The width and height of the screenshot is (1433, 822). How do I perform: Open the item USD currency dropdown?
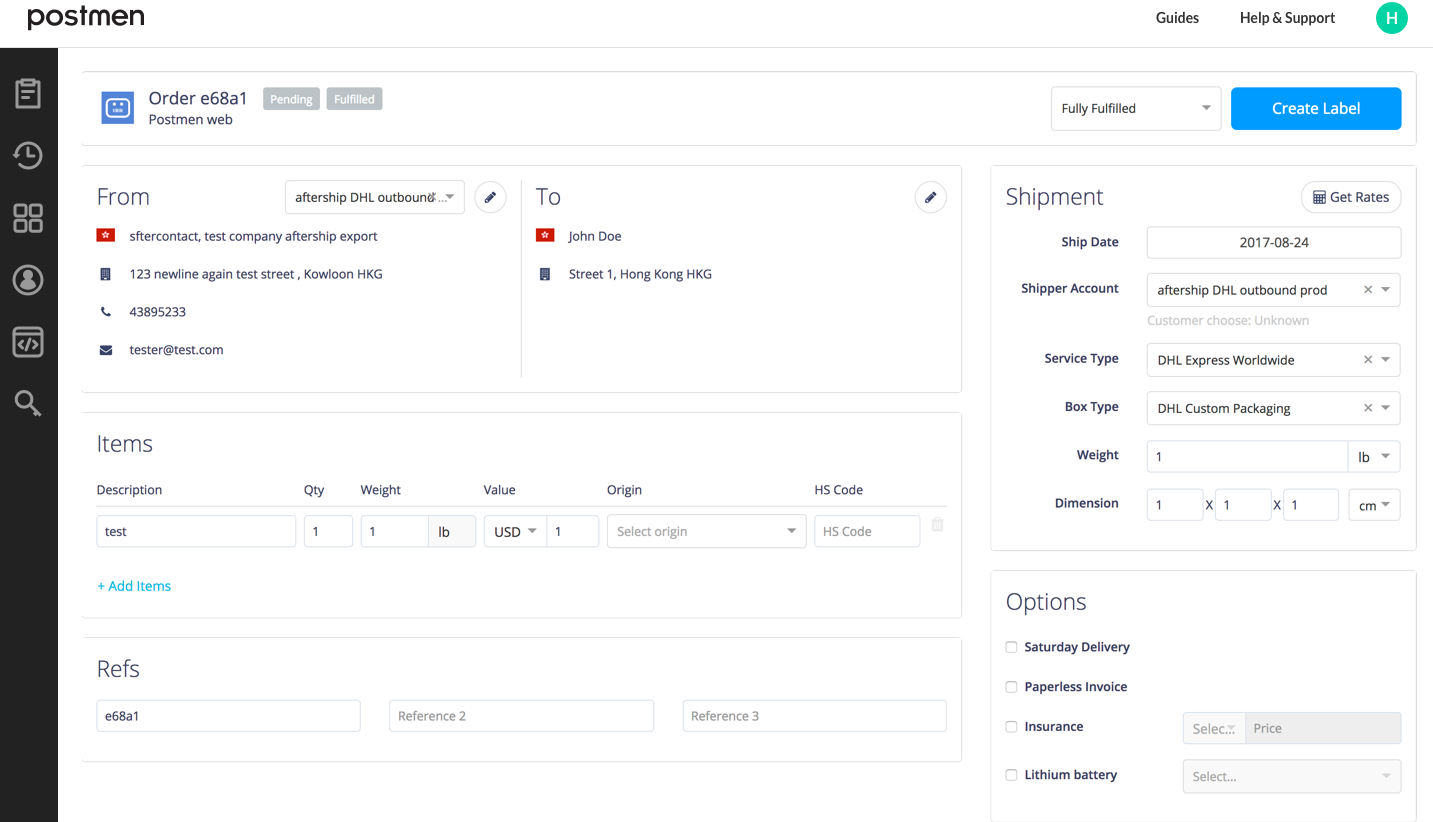(x=515, y=531)
